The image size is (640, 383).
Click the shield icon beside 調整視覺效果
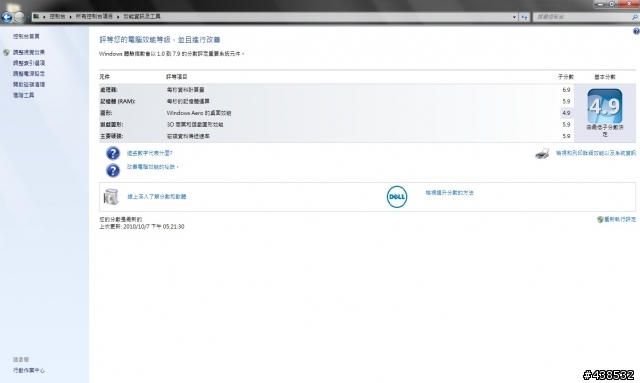pyautogui.click(x=6, y=53)
